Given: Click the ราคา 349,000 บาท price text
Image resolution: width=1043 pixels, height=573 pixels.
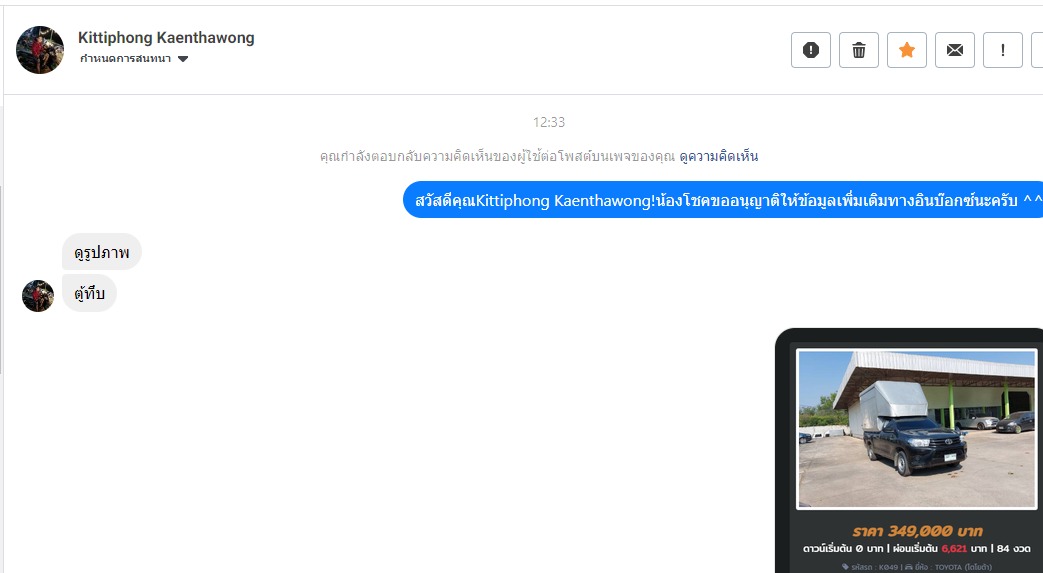Looking at the screenshot, I should 917,531.
